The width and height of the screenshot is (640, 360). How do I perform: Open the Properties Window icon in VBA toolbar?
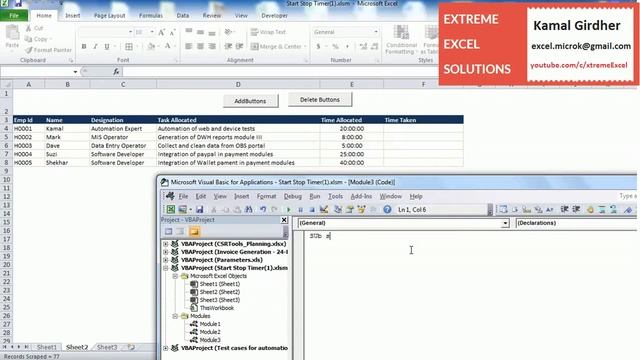[x=350, y=210]
